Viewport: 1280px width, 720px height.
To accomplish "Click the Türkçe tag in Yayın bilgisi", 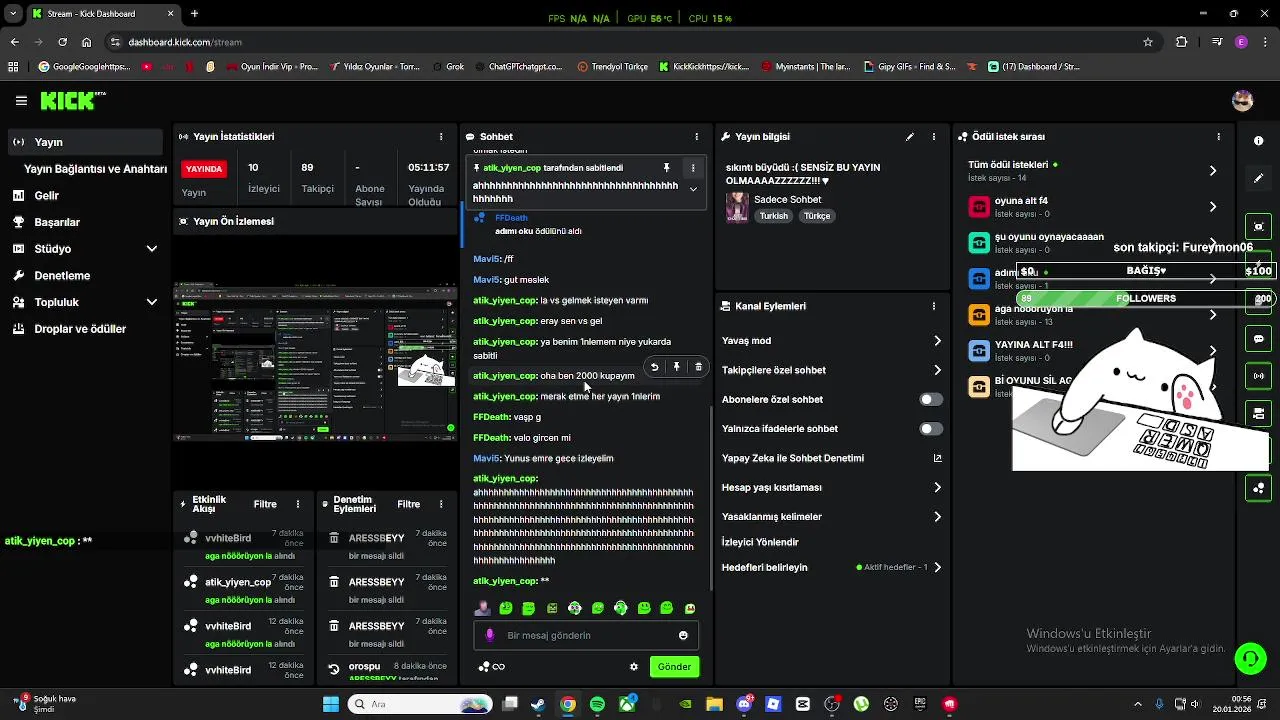I will (x=817, y=216).
